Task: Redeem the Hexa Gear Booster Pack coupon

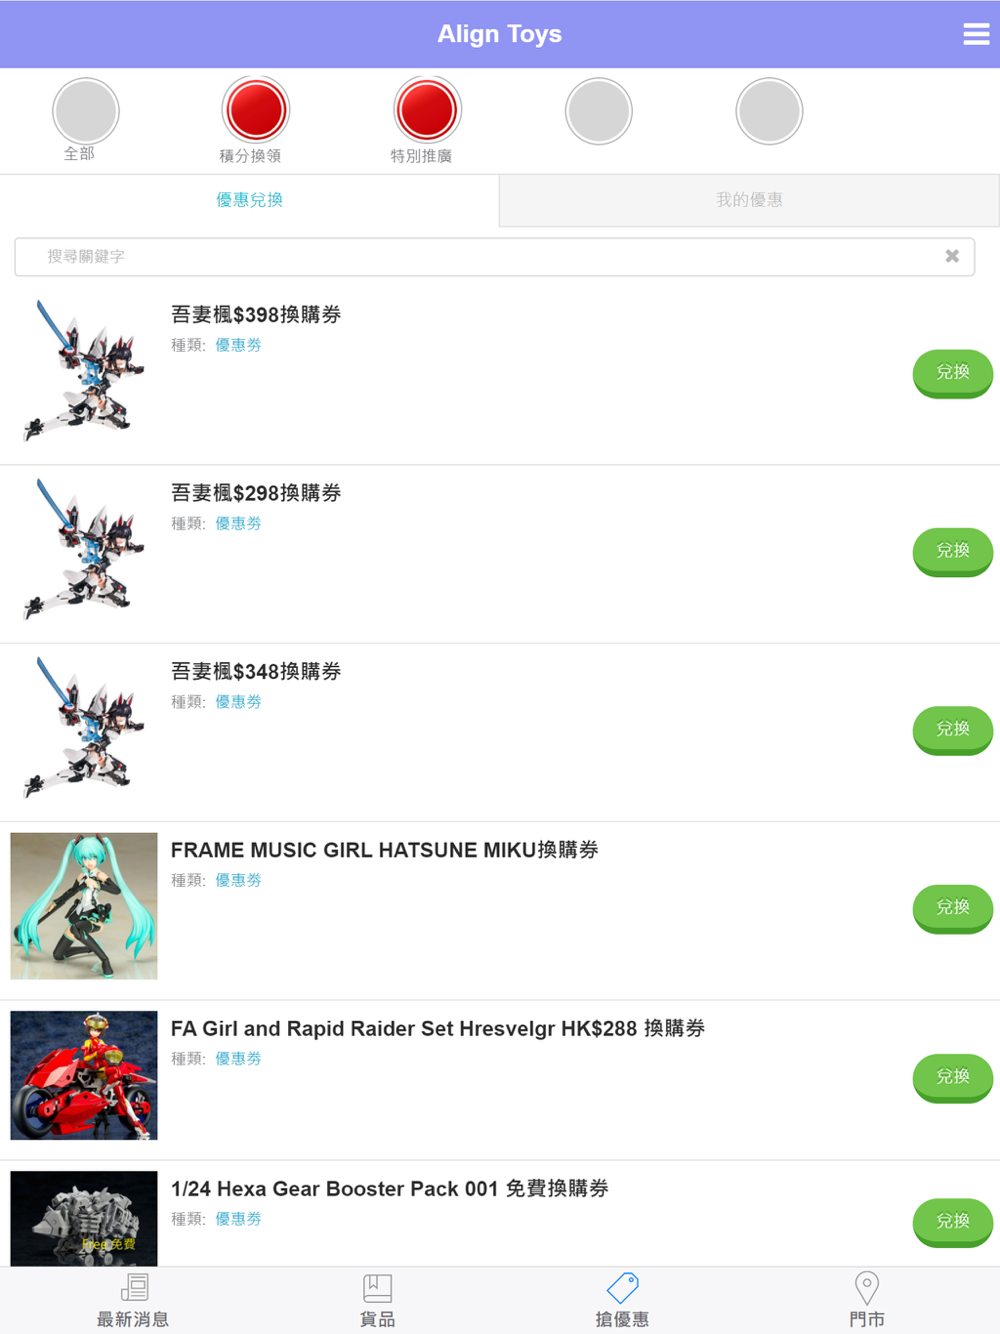Action: pos(952,1222)
